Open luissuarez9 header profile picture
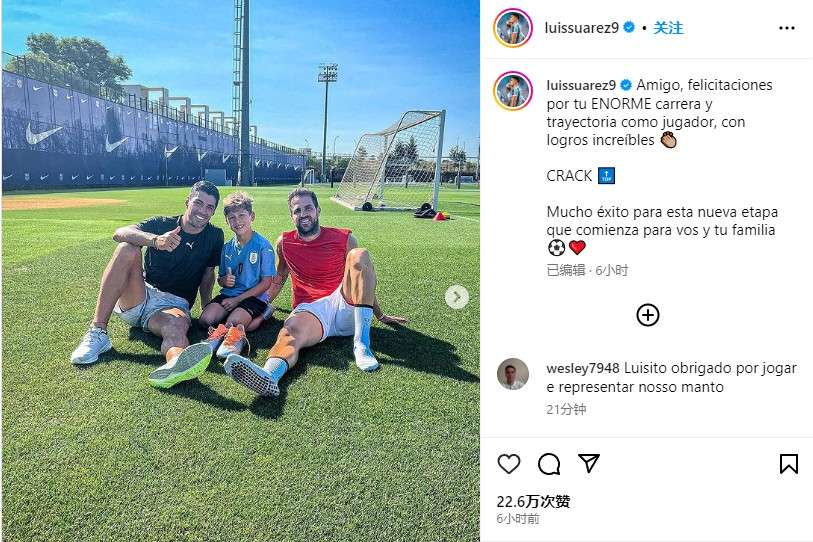813x542 pixels. pyautogui.click(x=513, y=28)
